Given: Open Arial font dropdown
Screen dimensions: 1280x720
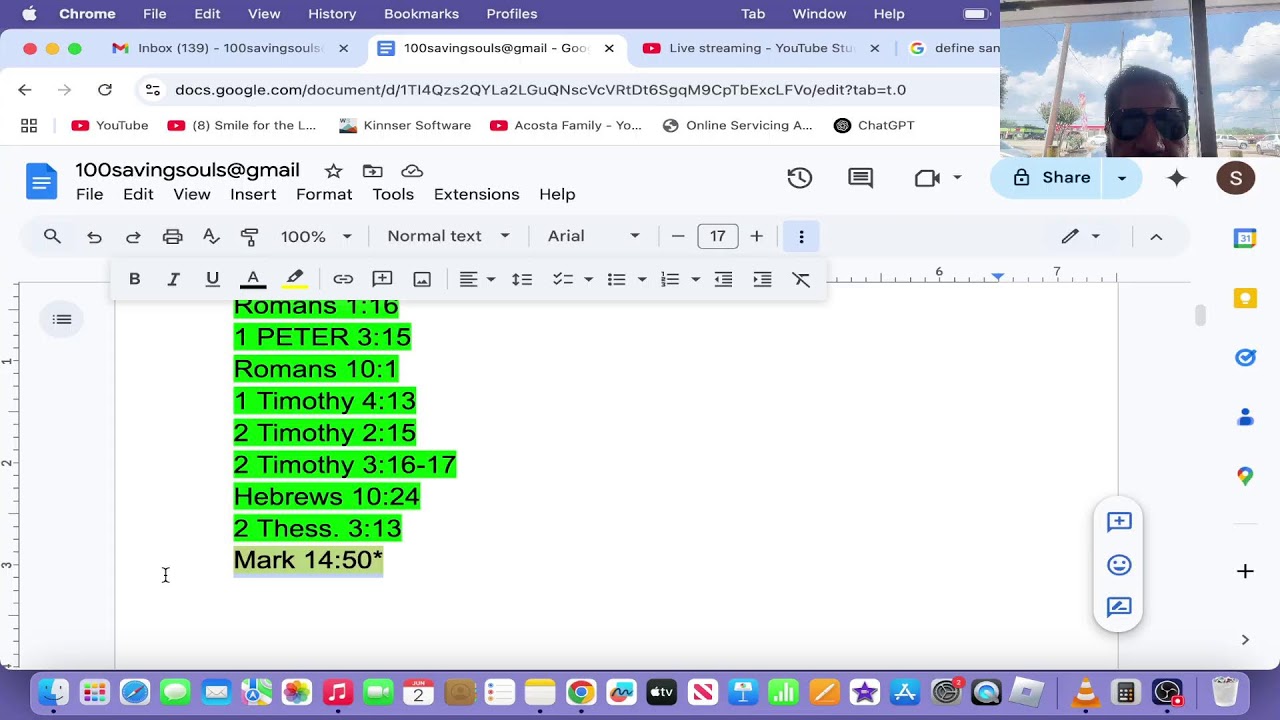Looking at the screenshot, I should 593,236.
